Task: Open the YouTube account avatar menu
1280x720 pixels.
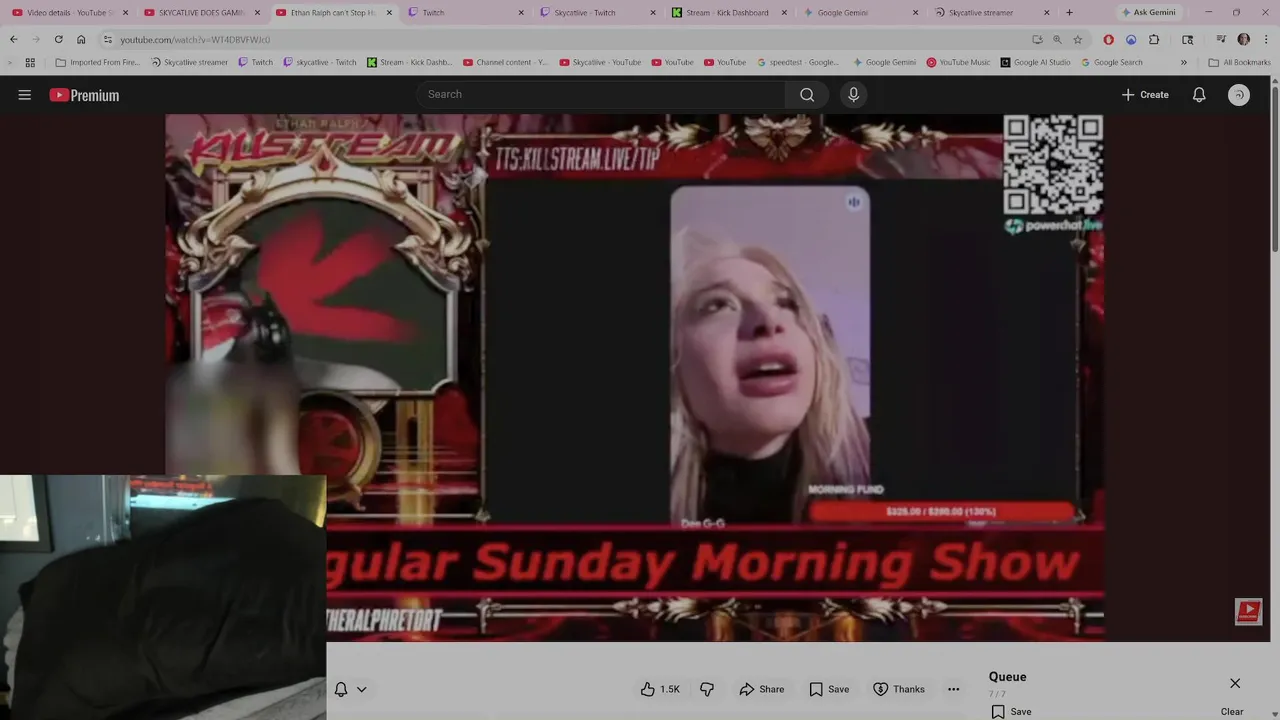Action: pos(1239,95)
